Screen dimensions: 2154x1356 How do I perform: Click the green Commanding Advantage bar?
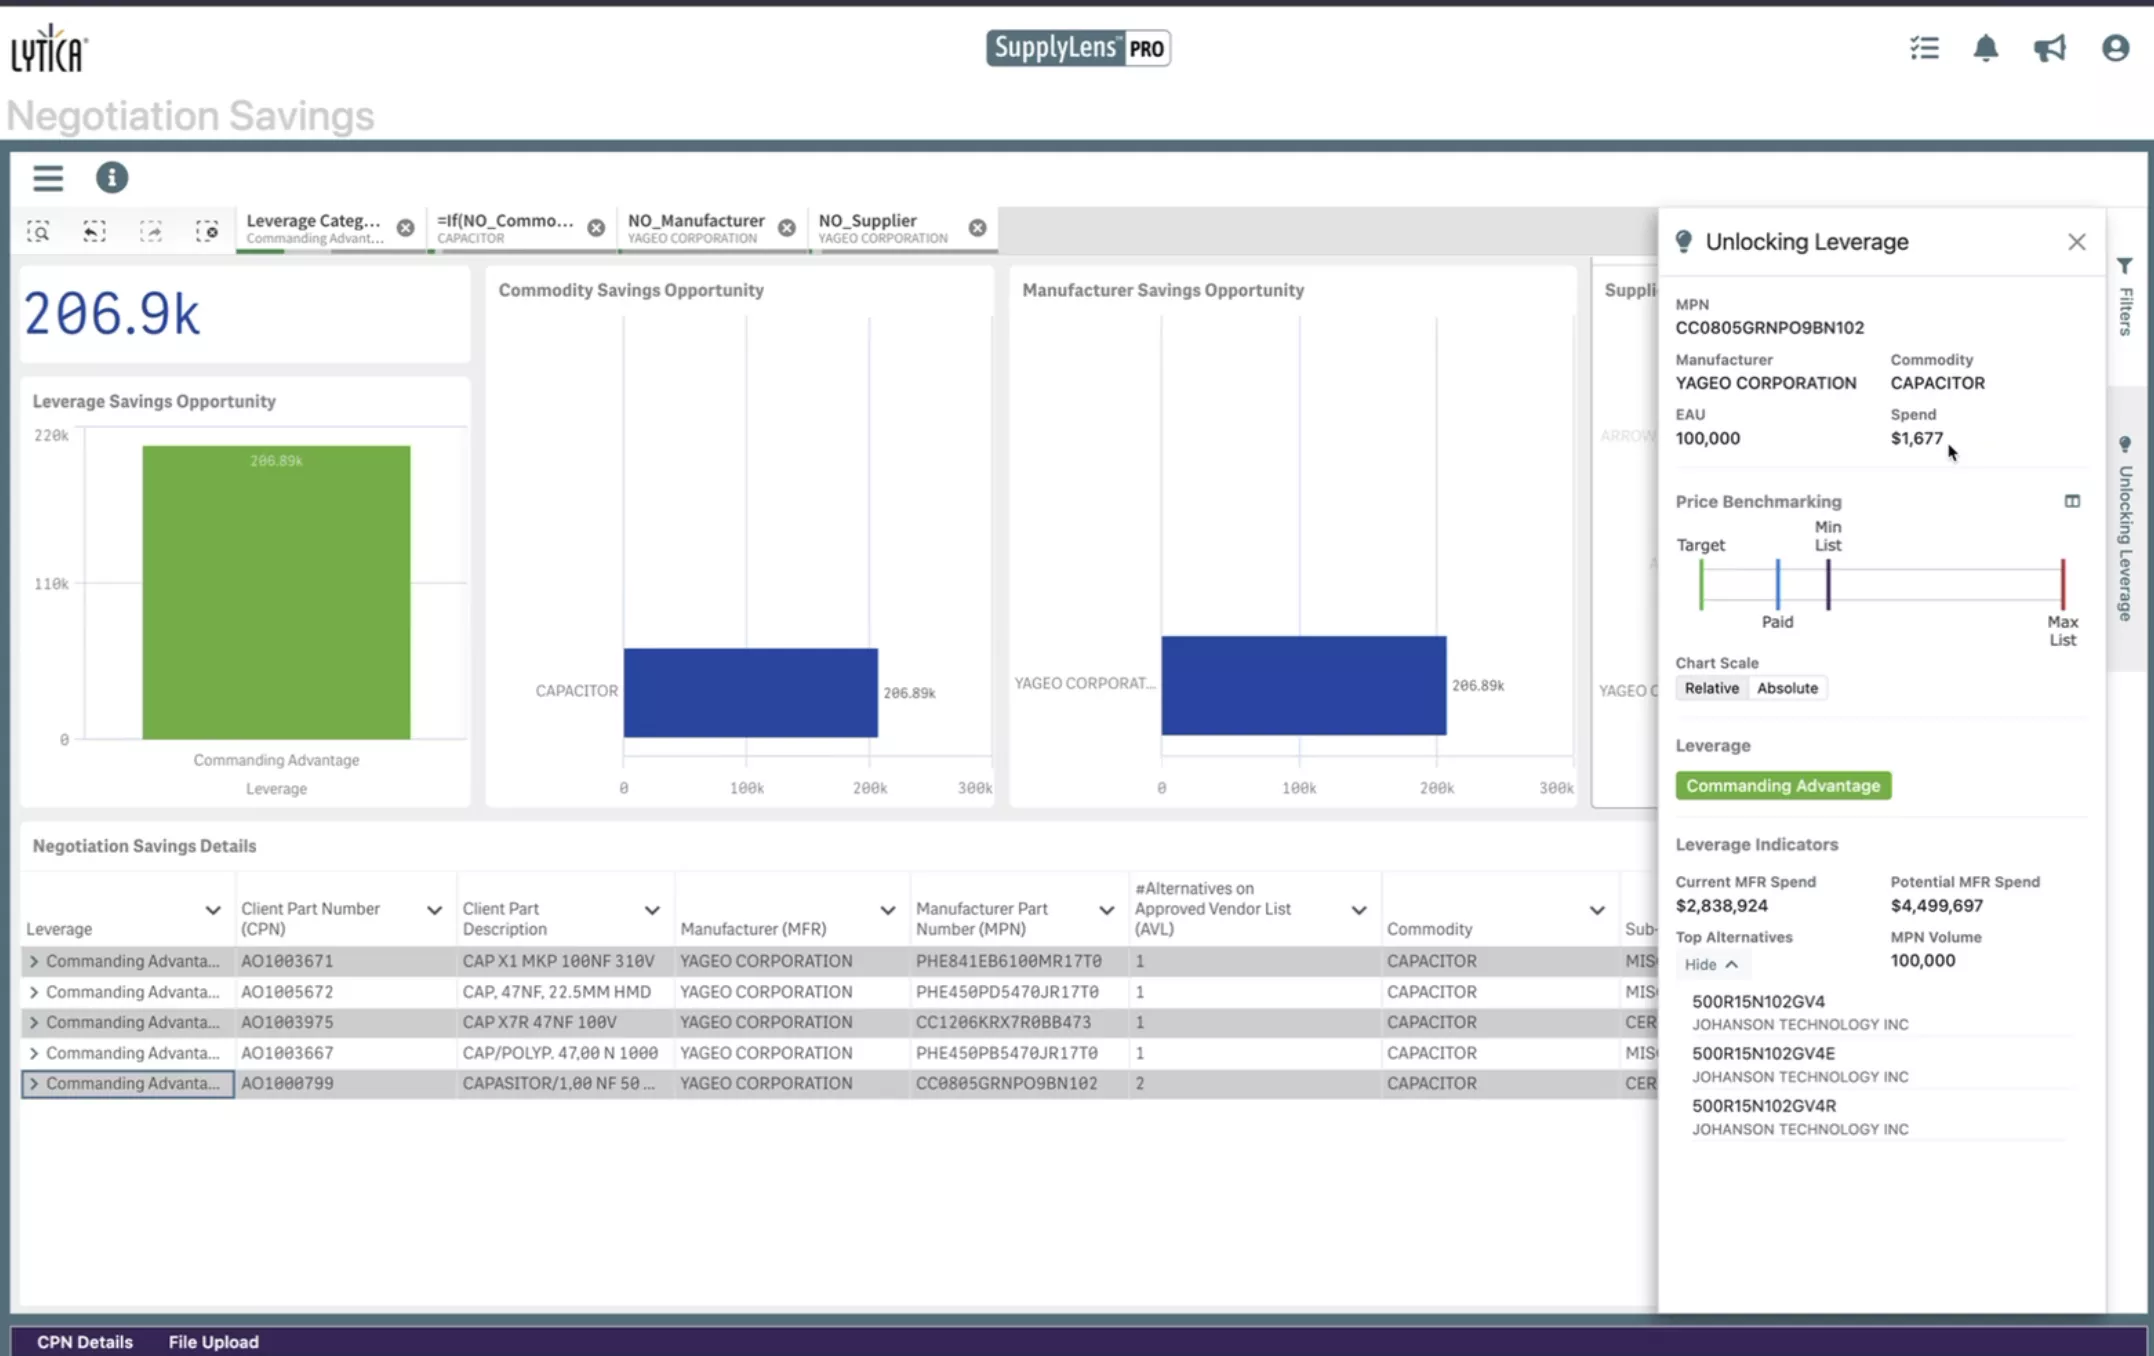pos(276,592)
